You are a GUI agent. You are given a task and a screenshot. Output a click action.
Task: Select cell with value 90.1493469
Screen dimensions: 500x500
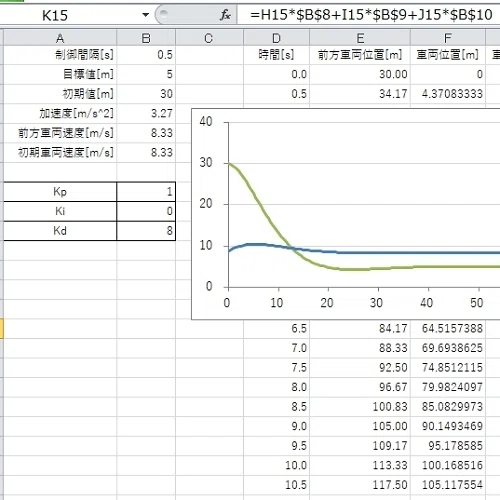(448, 426)
